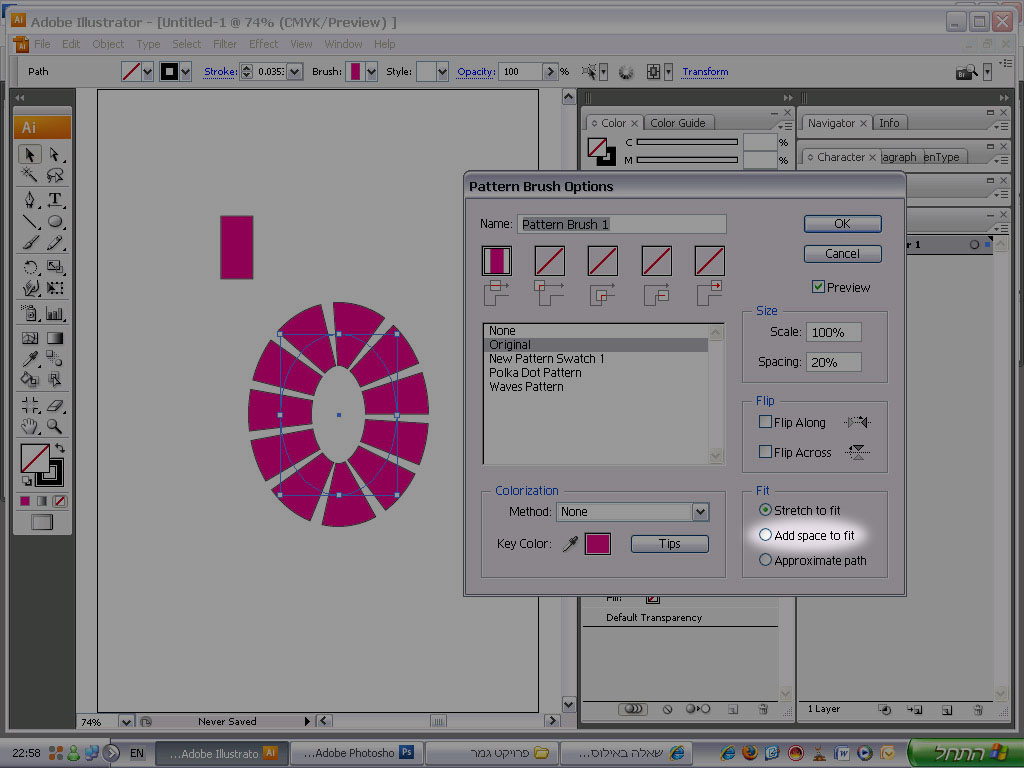1024x768 pixels.
Task: Enable Flip Along checkbox
Action: [765, 422]
